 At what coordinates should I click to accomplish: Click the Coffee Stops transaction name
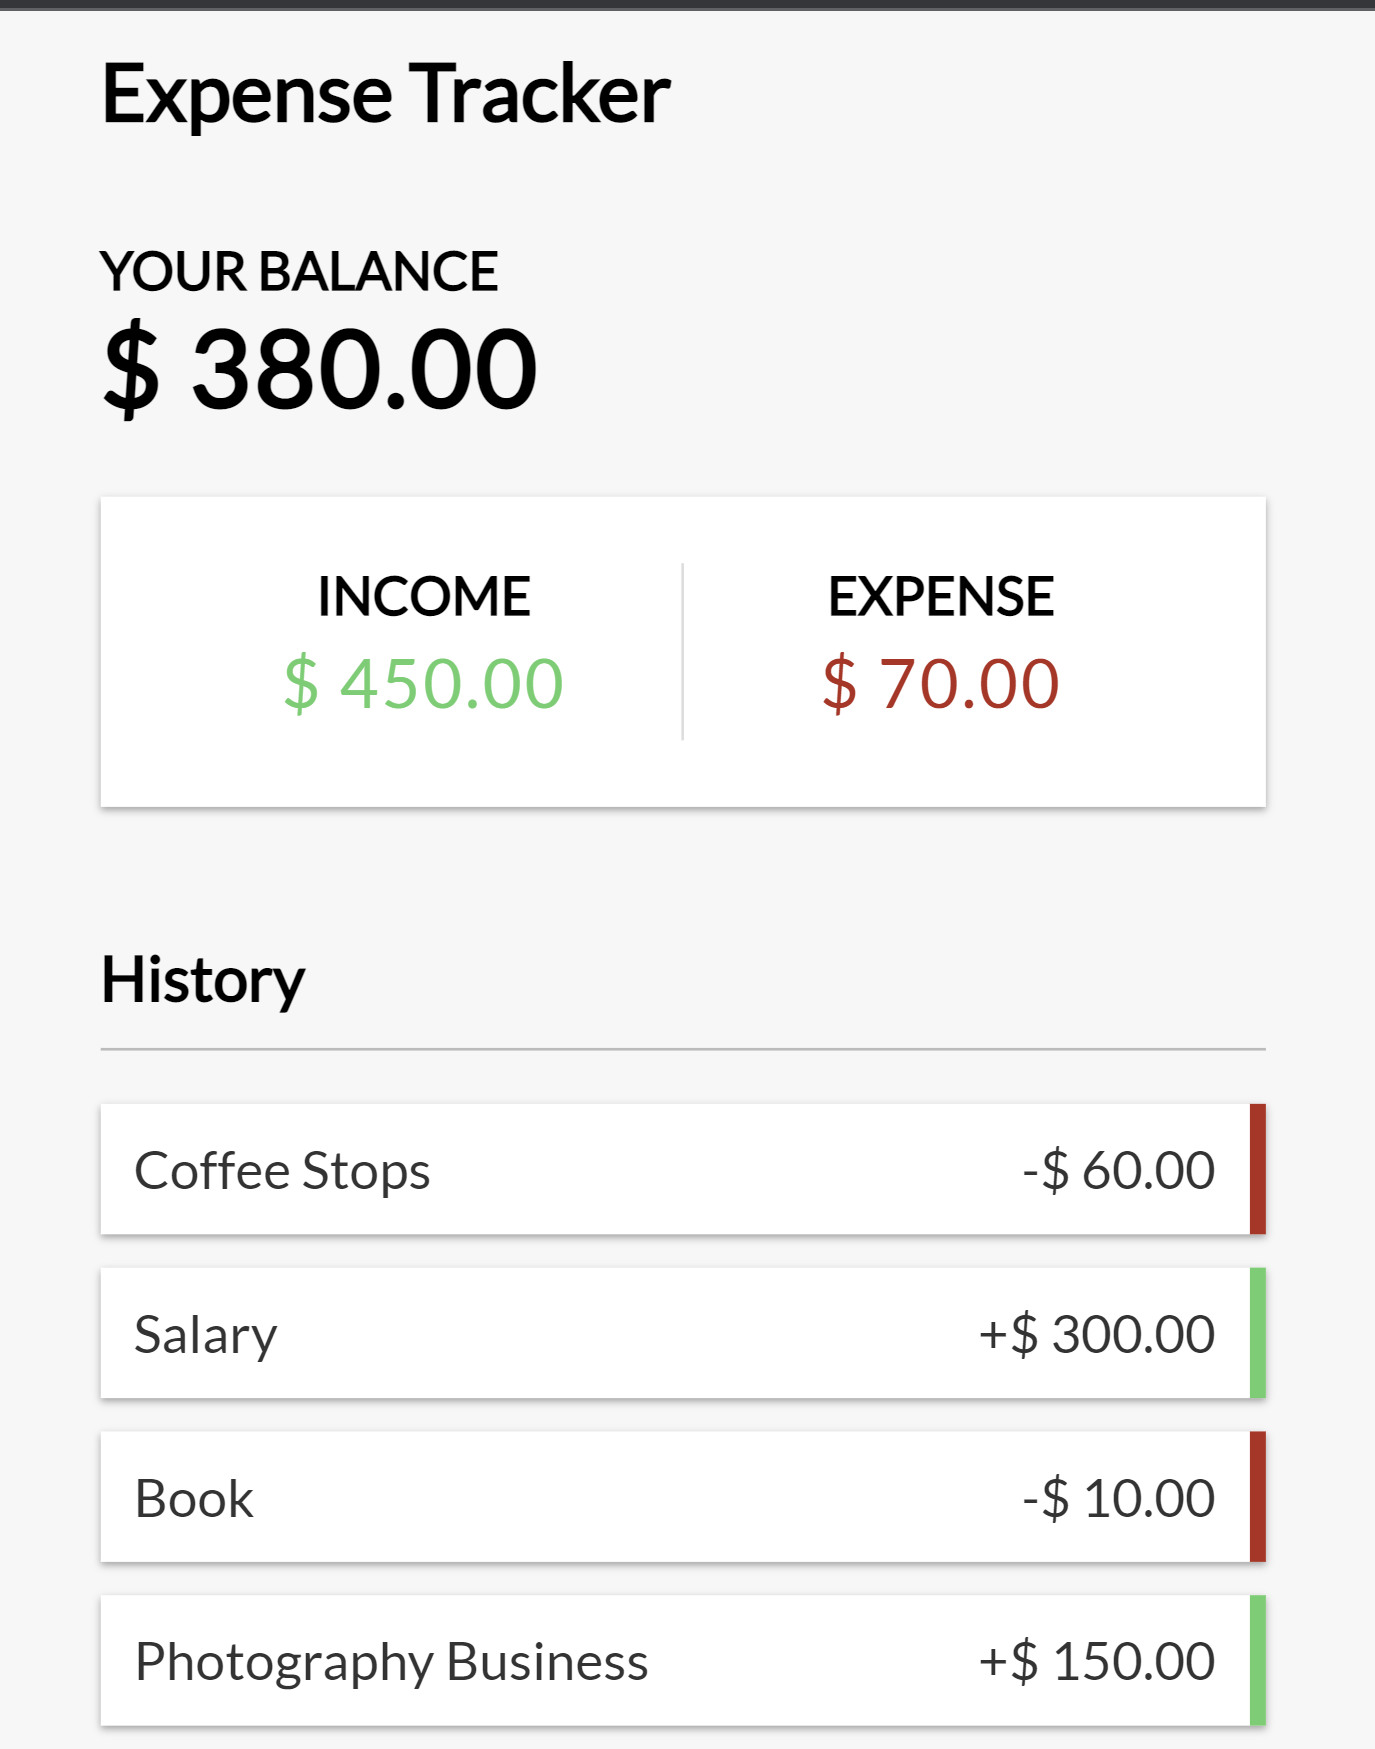pyautogui.click(x=282, y=1170)
